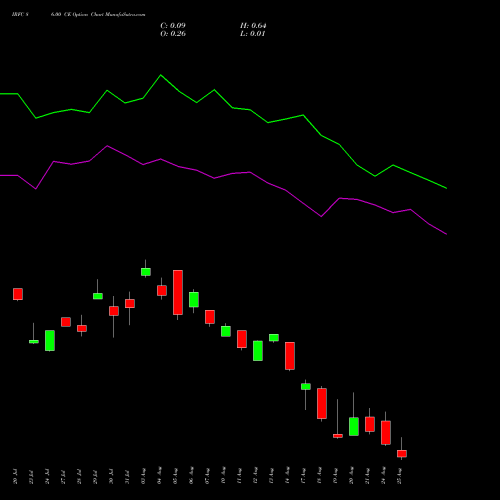Select the green candle on 20 Aug
Screen dimensions: 500x500
[354, 426]
